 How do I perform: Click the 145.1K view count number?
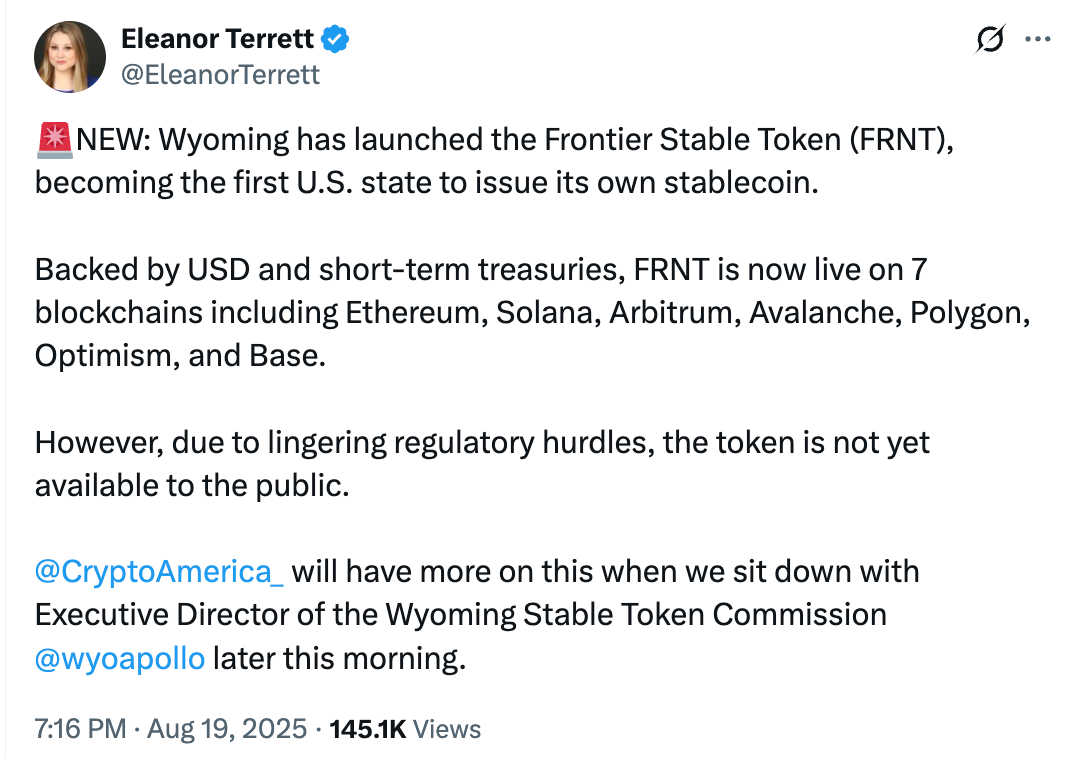click(368, 729)
